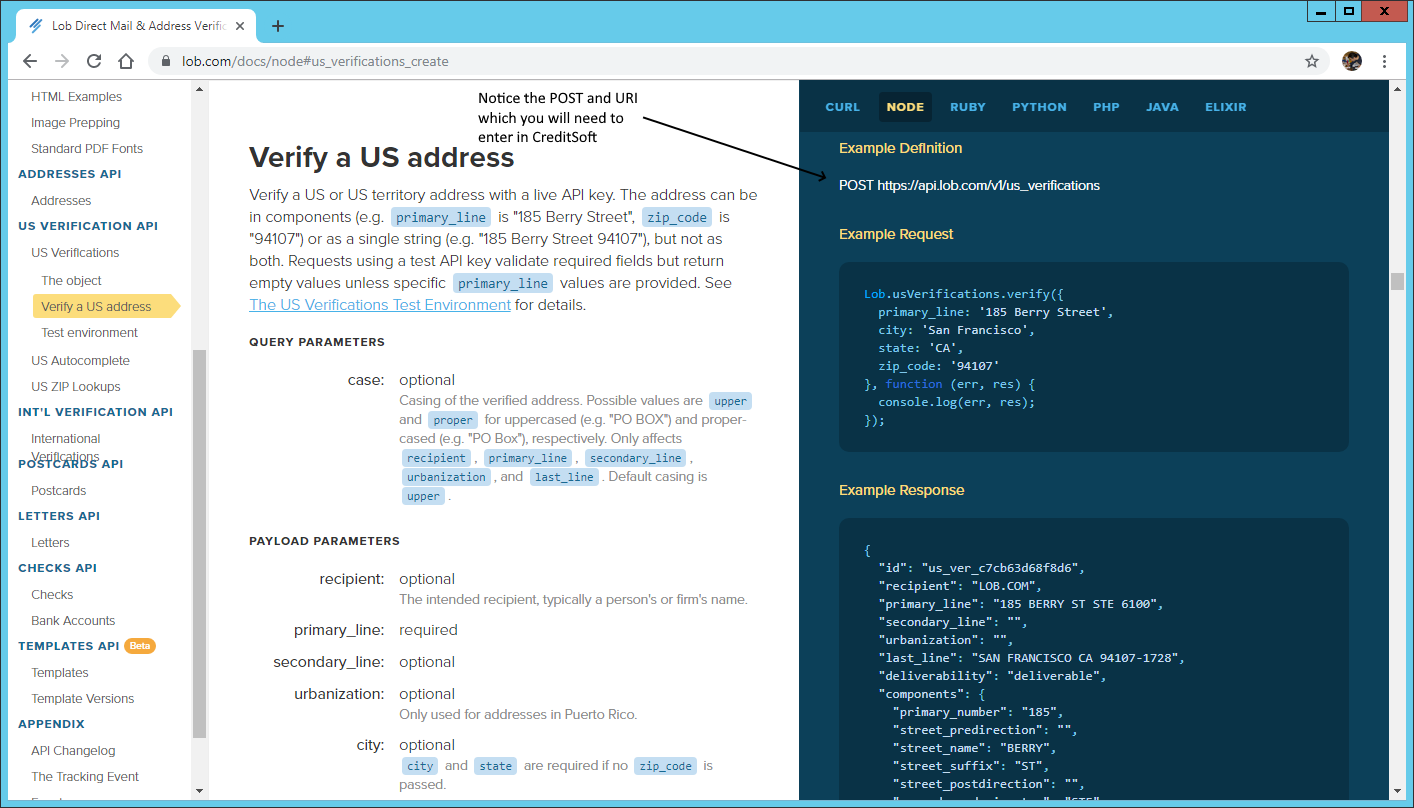This screenshot has height=808, width=1414.
Task: Click the PAYLOAD PARAMETERS heading
Action: coord(324,541)
